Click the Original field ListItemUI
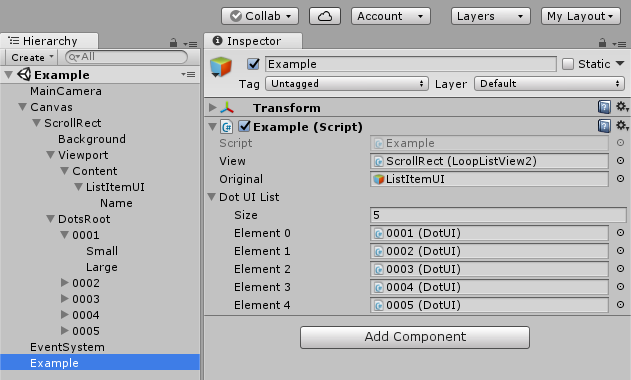Screen dimensions: 631x380 pos(489,179)
